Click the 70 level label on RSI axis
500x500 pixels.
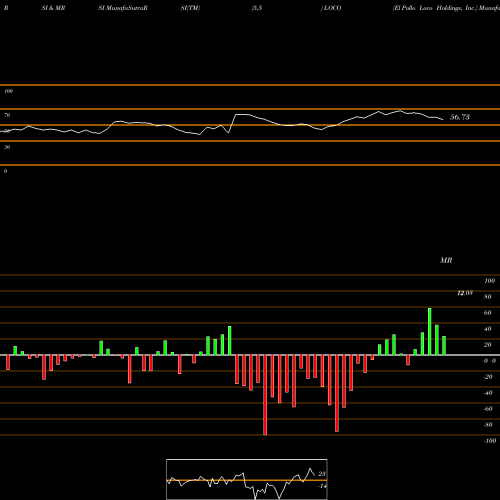coord(7,115)
